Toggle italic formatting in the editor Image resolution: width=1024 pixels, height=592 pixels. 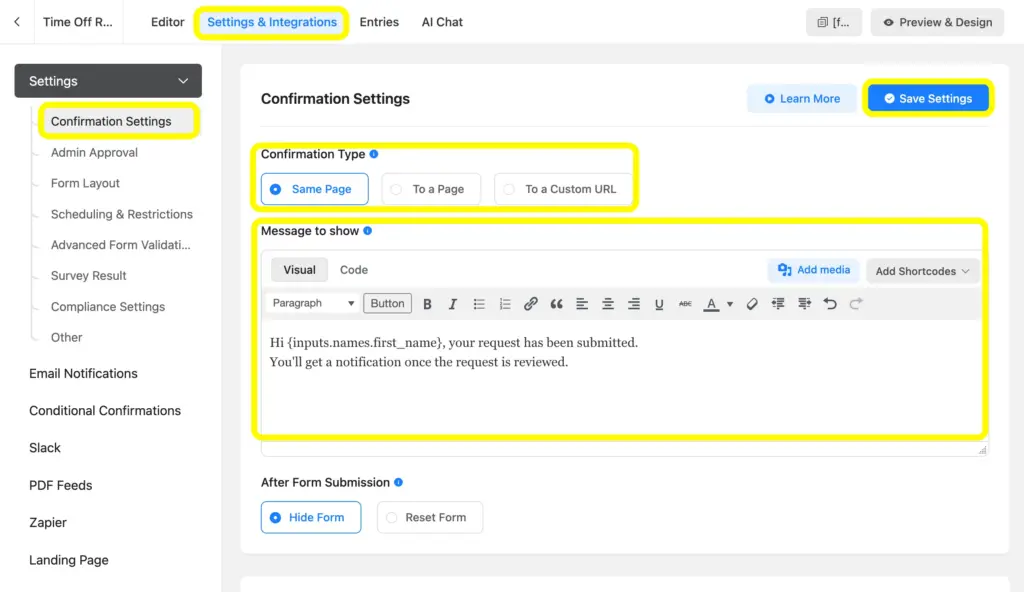click(x=452, y=304)
